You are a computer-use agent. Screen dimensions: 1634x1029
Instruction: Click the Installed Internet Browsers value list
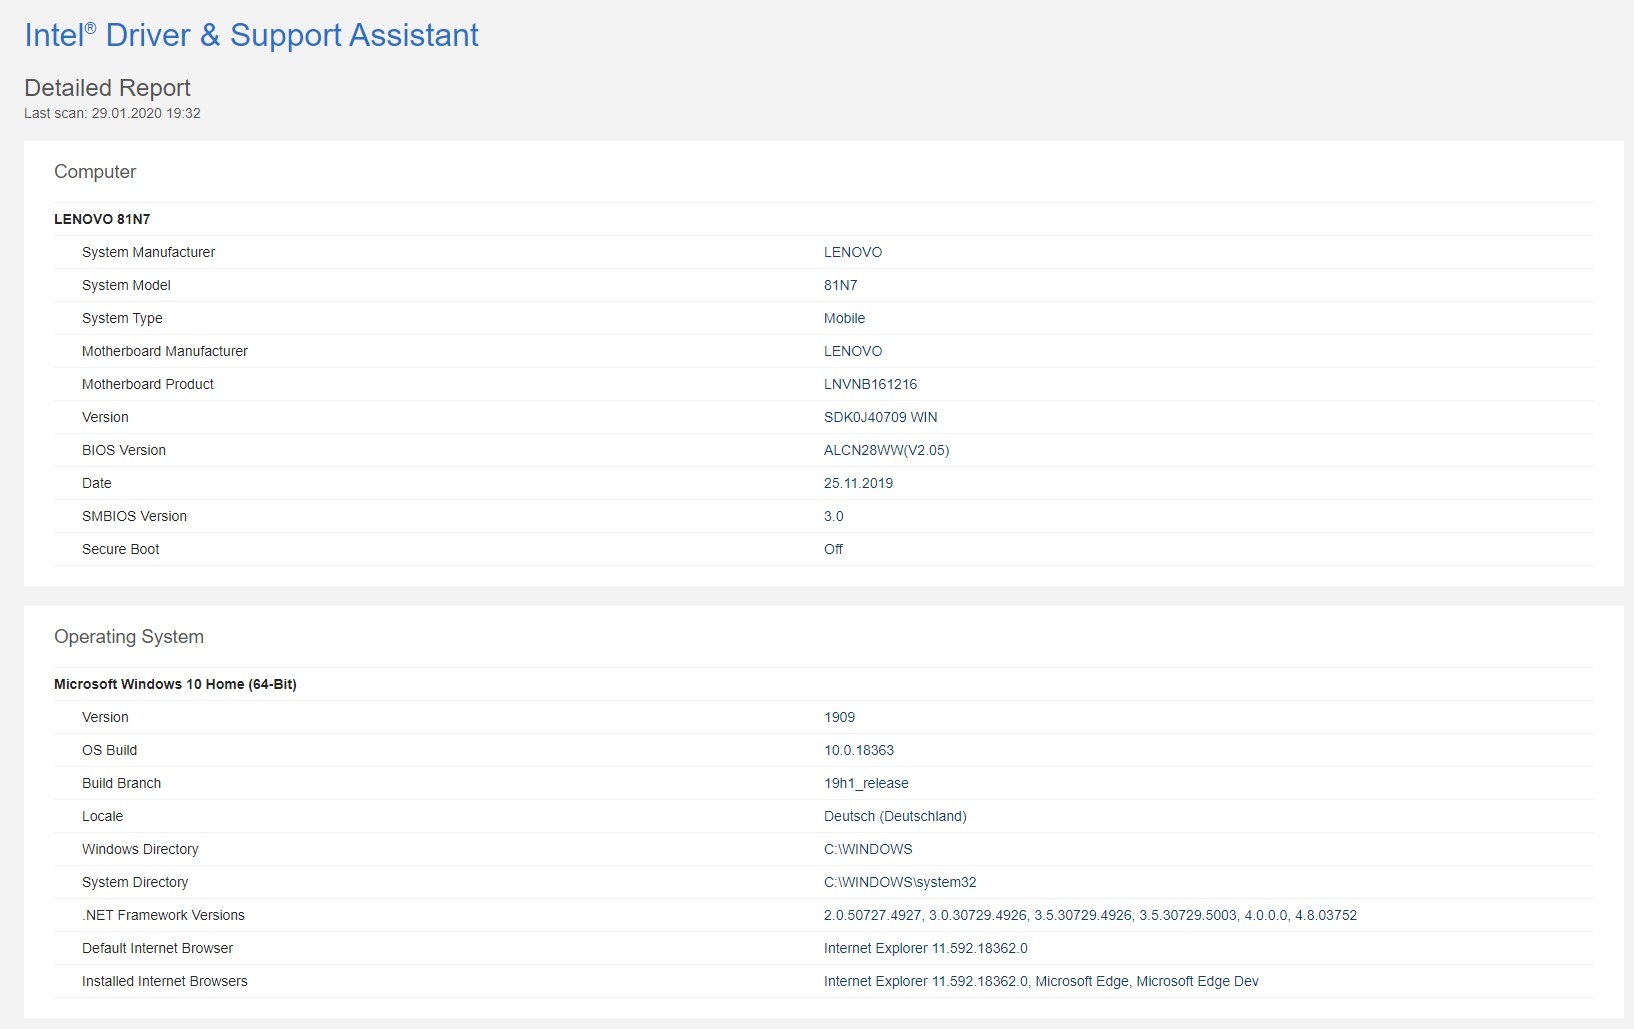tap(1041, 981)
